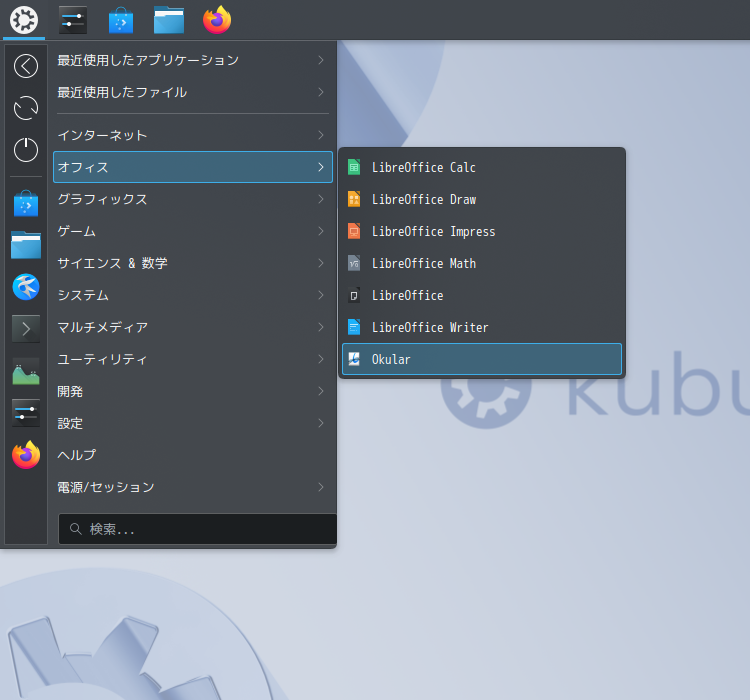The width and height of the screenshot is (750, 700).
Task: Select the 最近使用したアプリケーション label
Action: point(148,60)
